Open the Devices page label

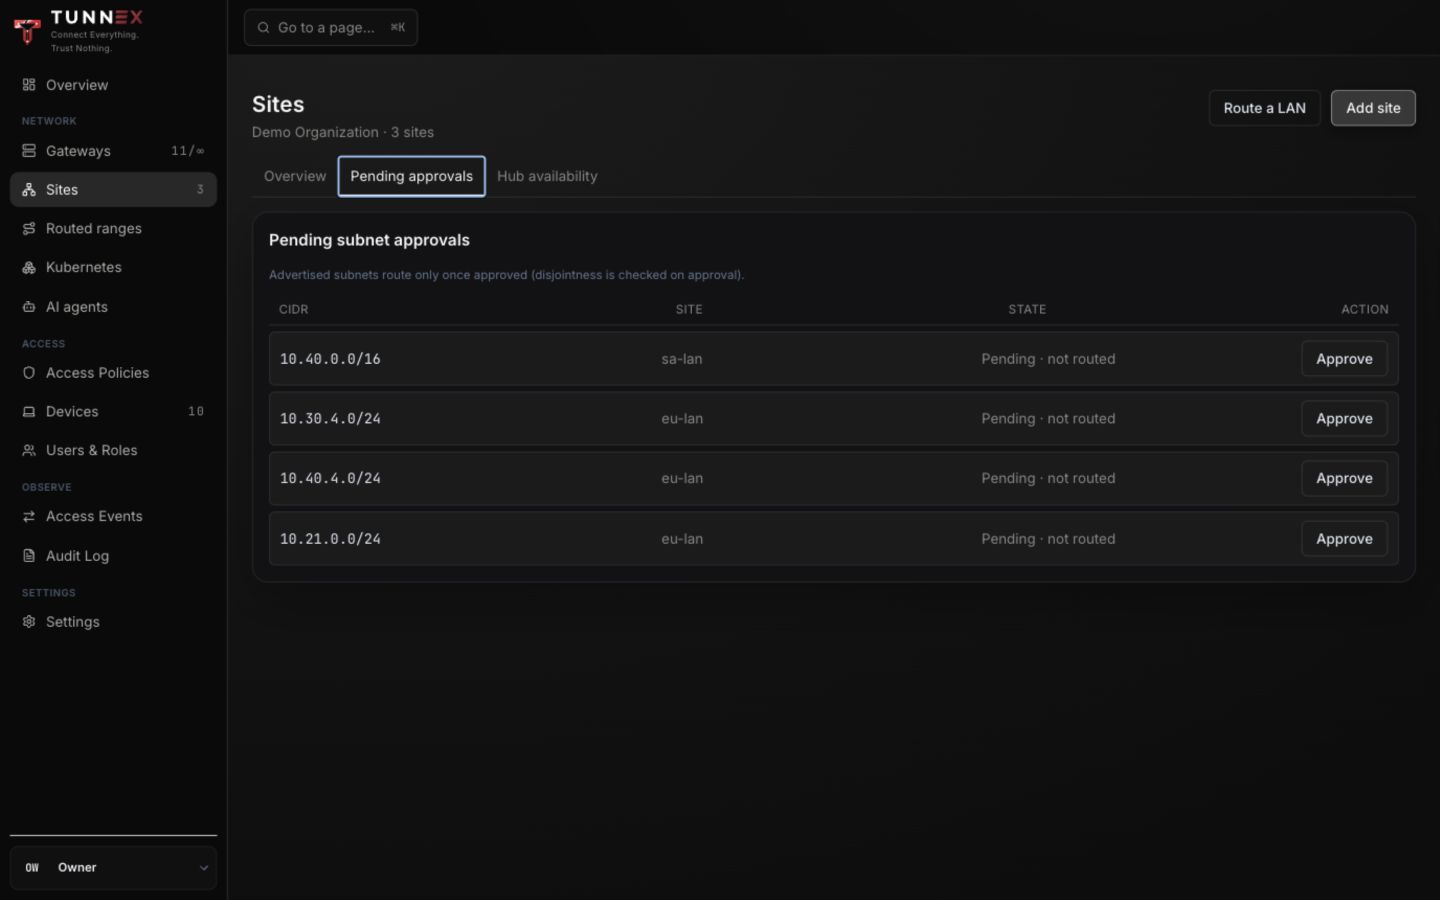tap(72, 412)
